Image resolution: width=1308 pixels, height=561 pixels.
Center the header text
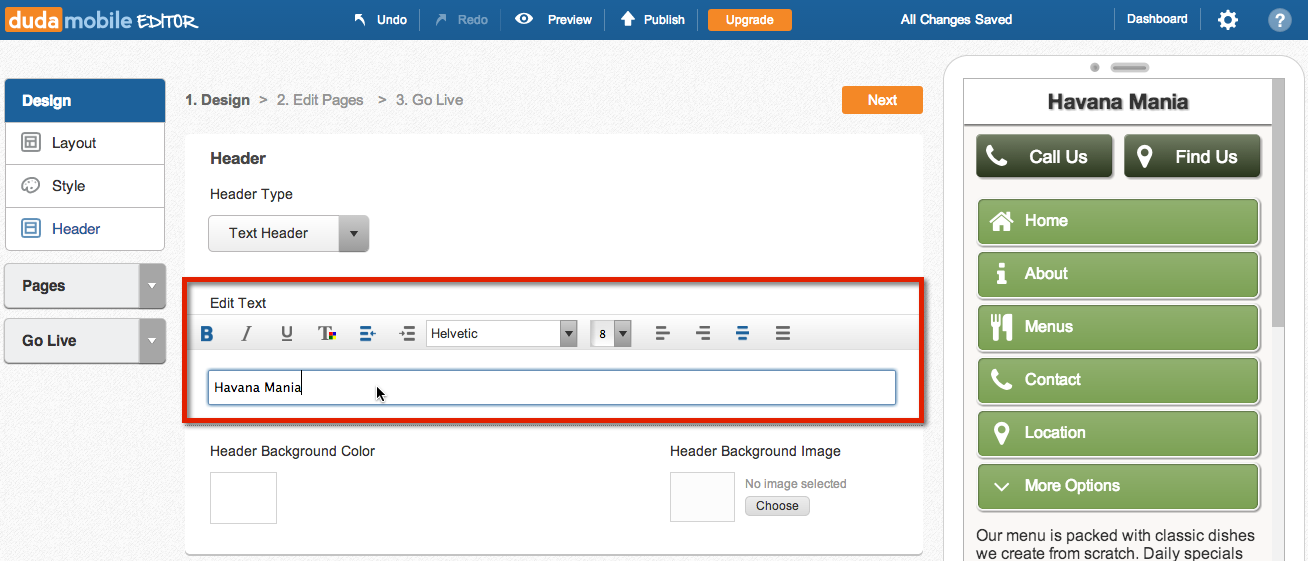[x=742, y=334]
